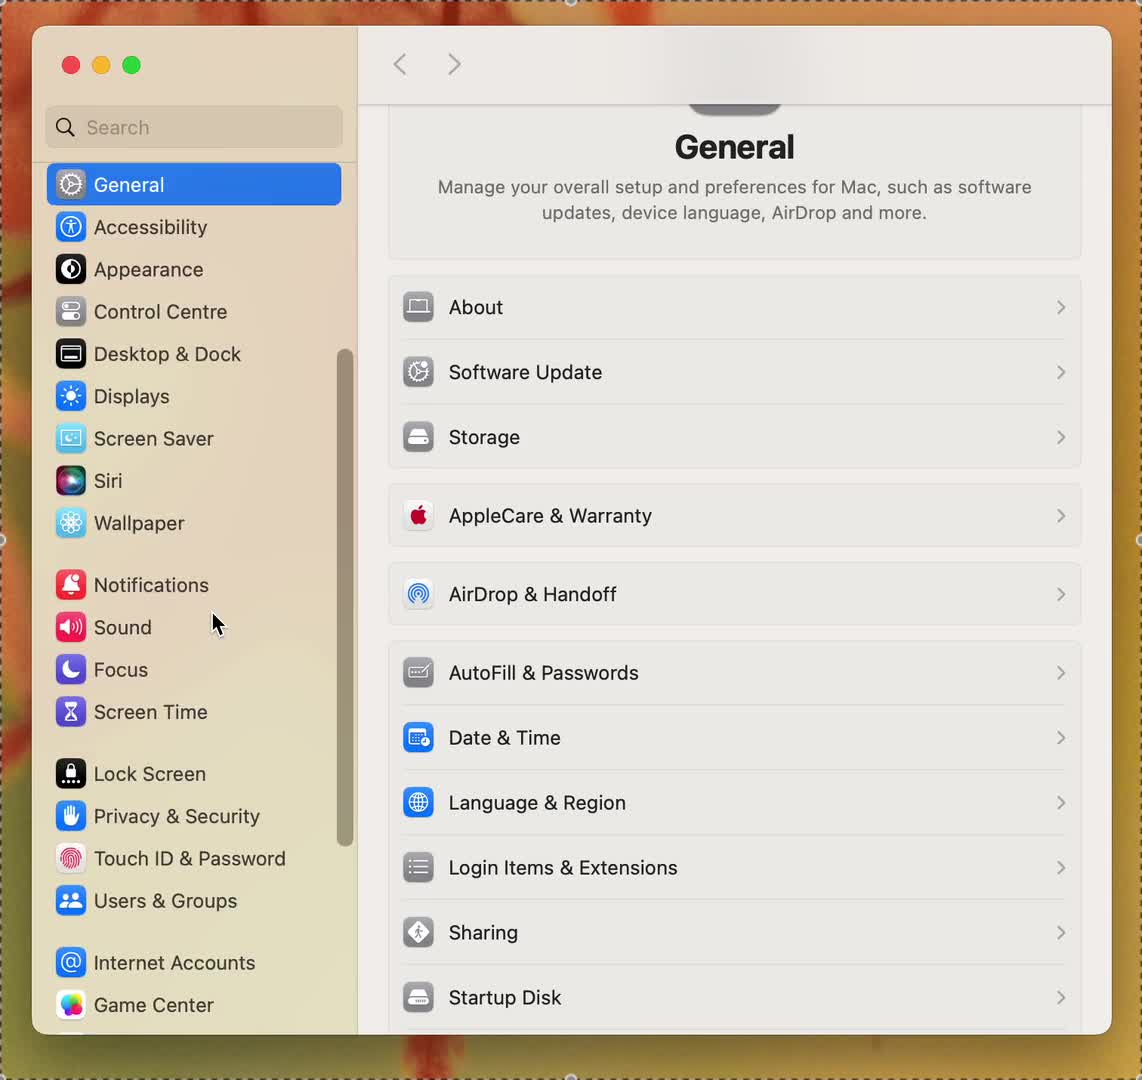Viewport: 1142px width, 1080px height.
Task: Click the AirDrop & Handoff icon
Action: tap(418, 594)
